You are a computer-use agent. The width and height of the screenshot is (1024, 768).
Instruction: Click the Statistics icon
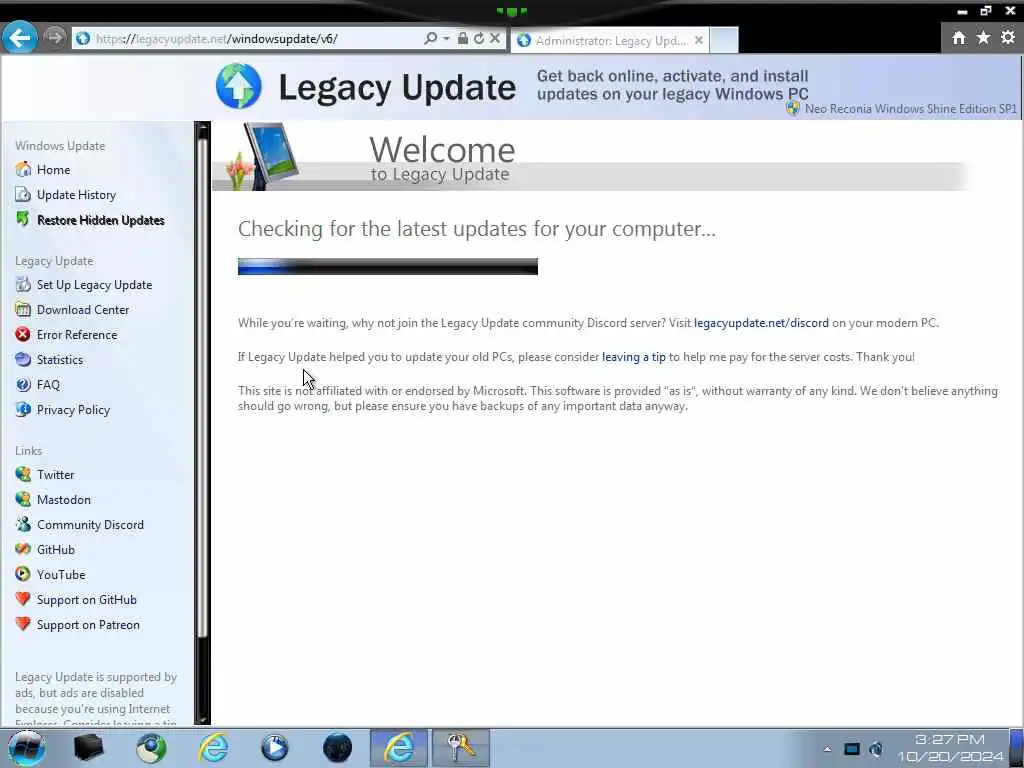tap(23, 359)
